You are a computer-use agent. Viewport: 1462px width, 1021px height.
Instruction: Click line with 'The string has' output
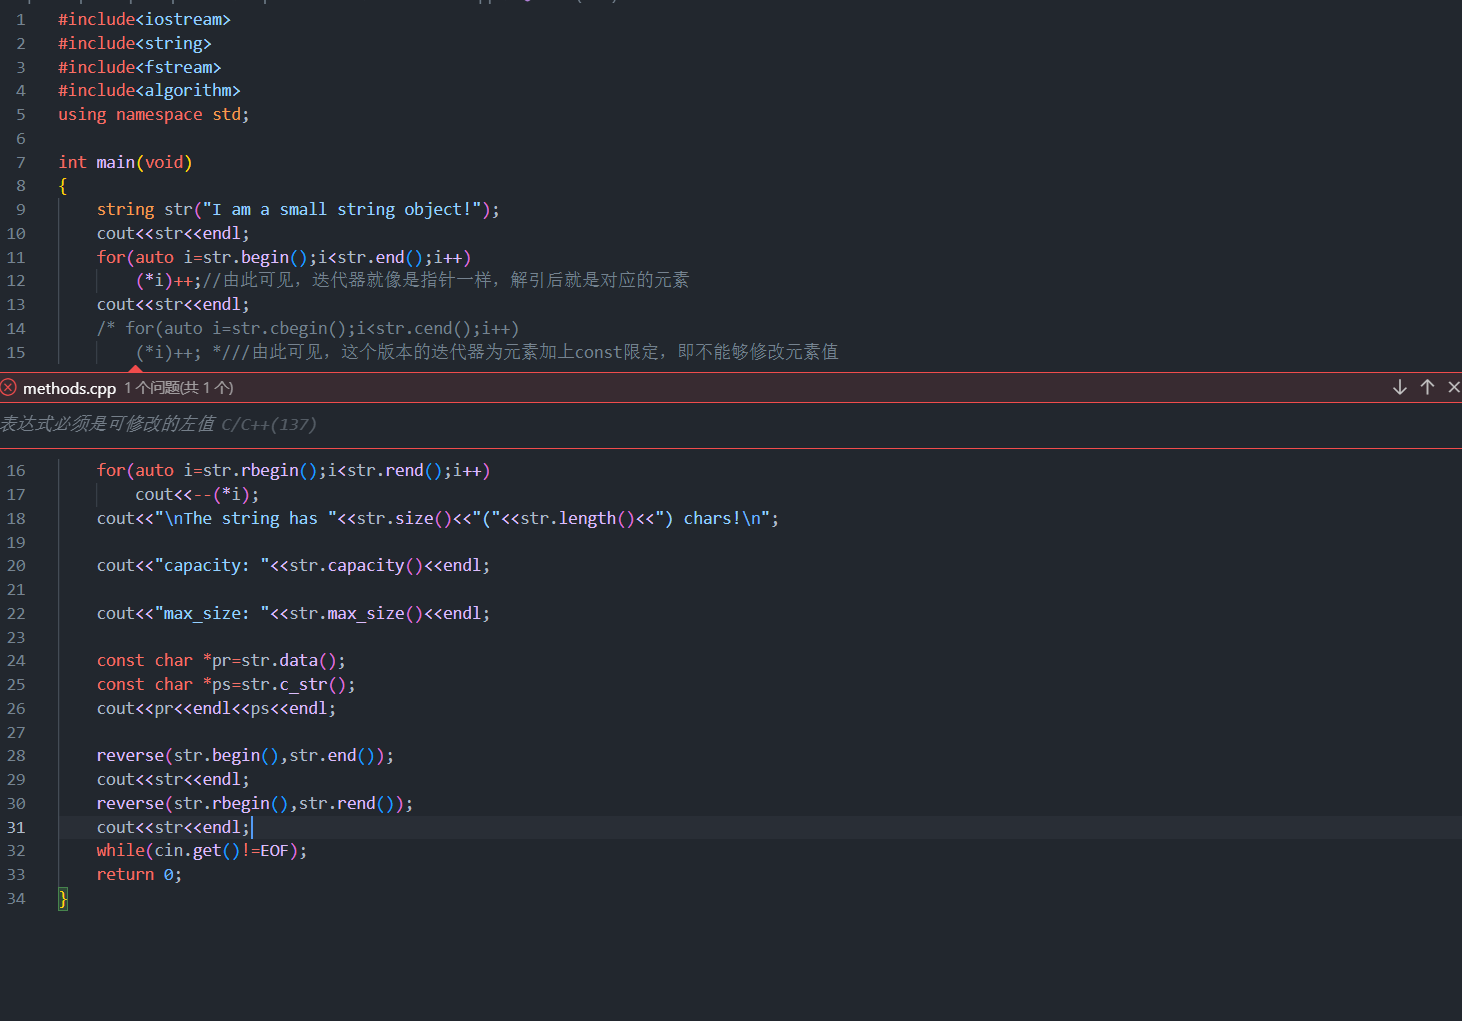[438, 518]
